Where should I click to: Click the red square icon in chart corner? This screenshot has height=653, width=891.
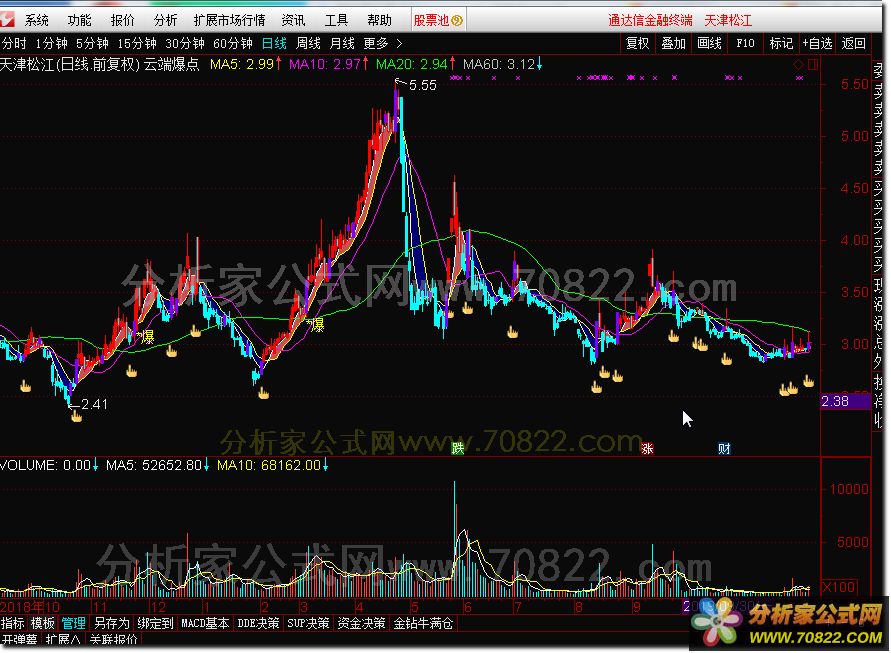pos(813,64)
